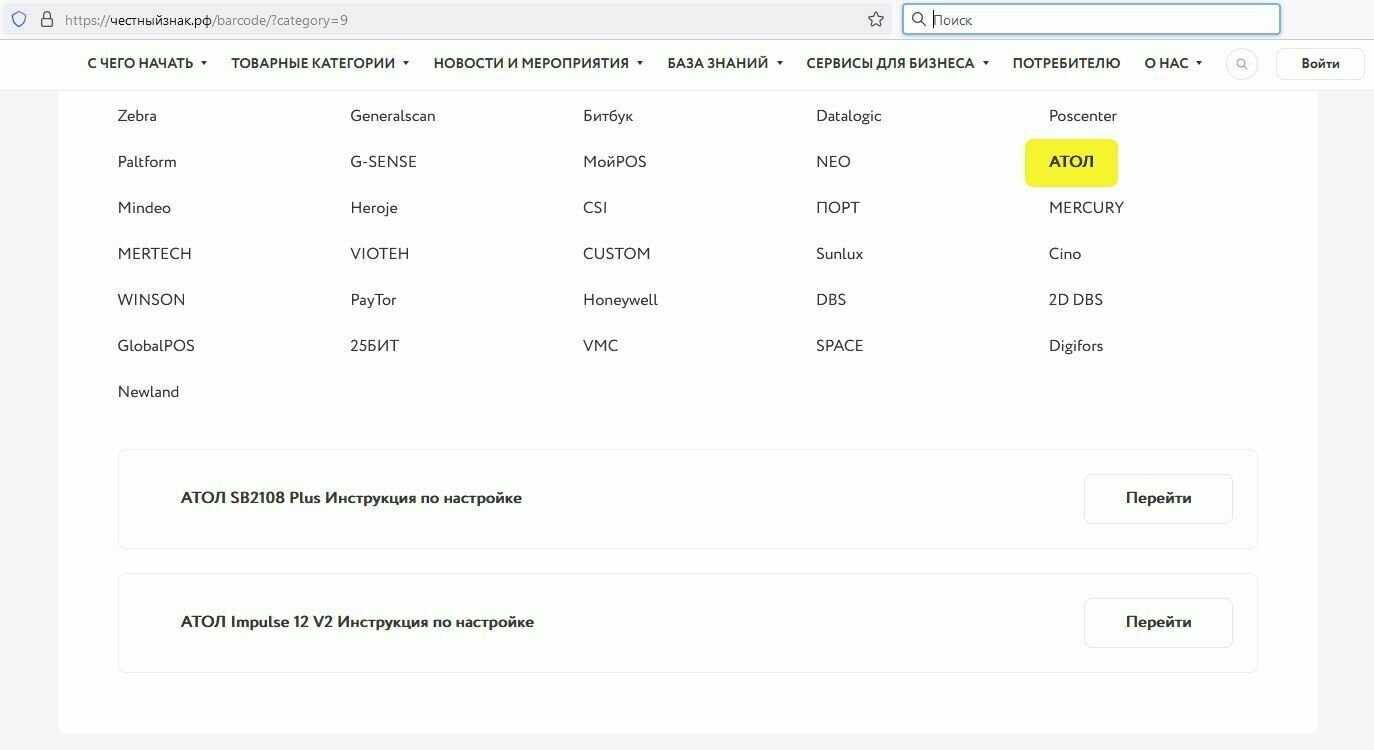Image resolution: width=1374 pixels, height=750 pixels.
Task: Open instructions for АТОЛ SB2108 Plus via Перейти
Action: coord(1158,498)
